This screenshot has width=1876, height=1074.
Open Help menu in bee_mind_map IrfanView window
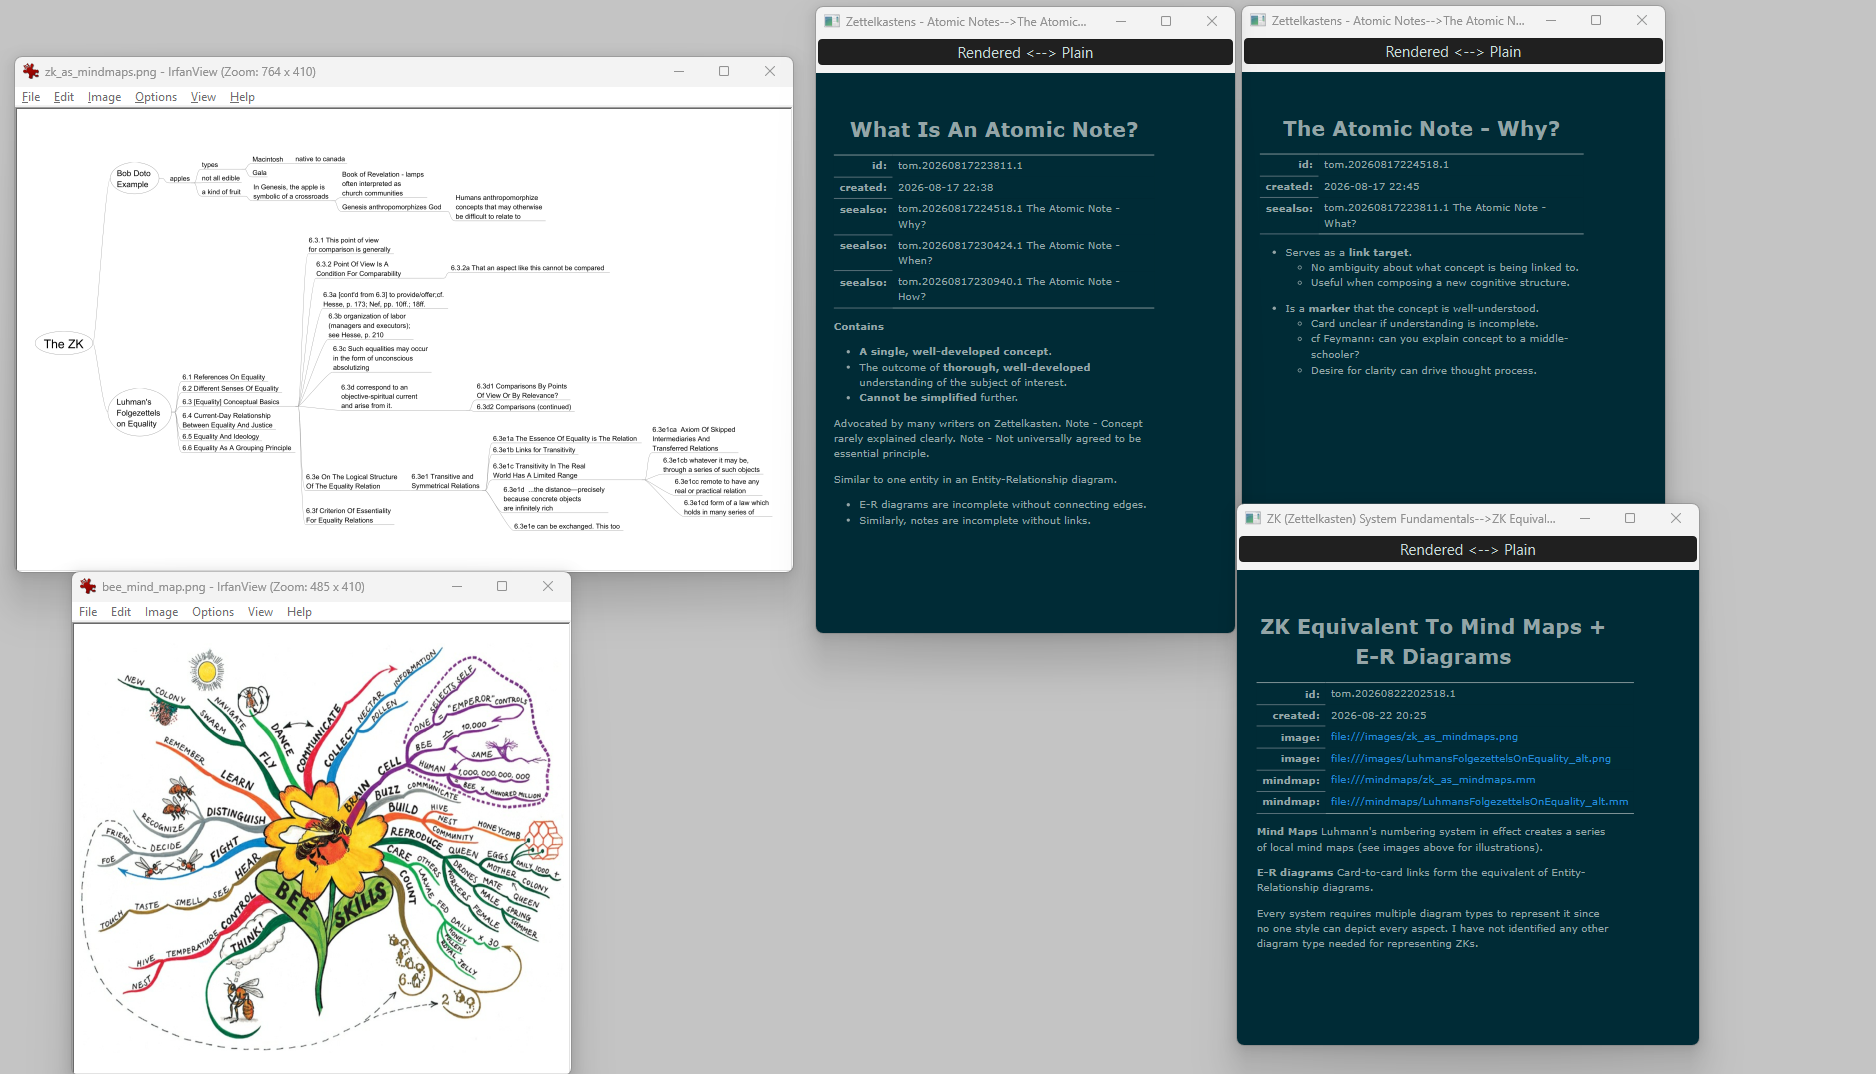[299, 612]
